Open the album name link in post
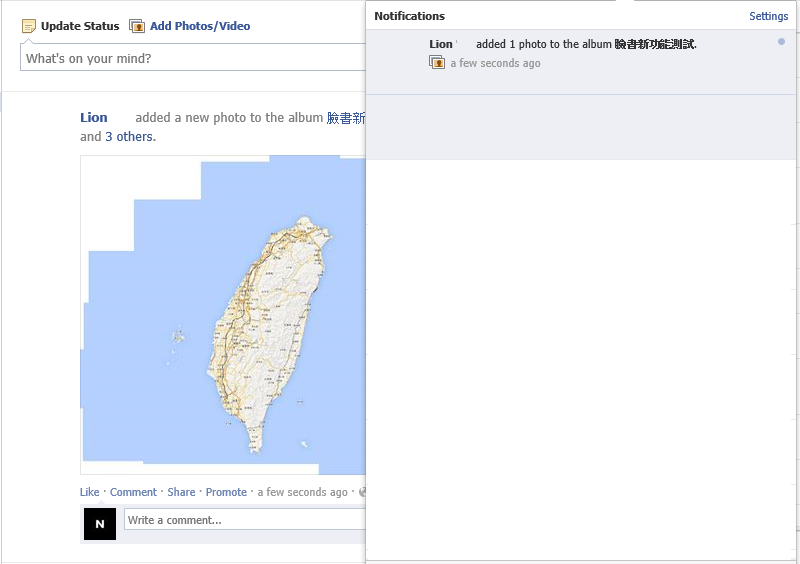Viewport: 800px width, 564px height. pyautogui.click(x=346, y=118)
